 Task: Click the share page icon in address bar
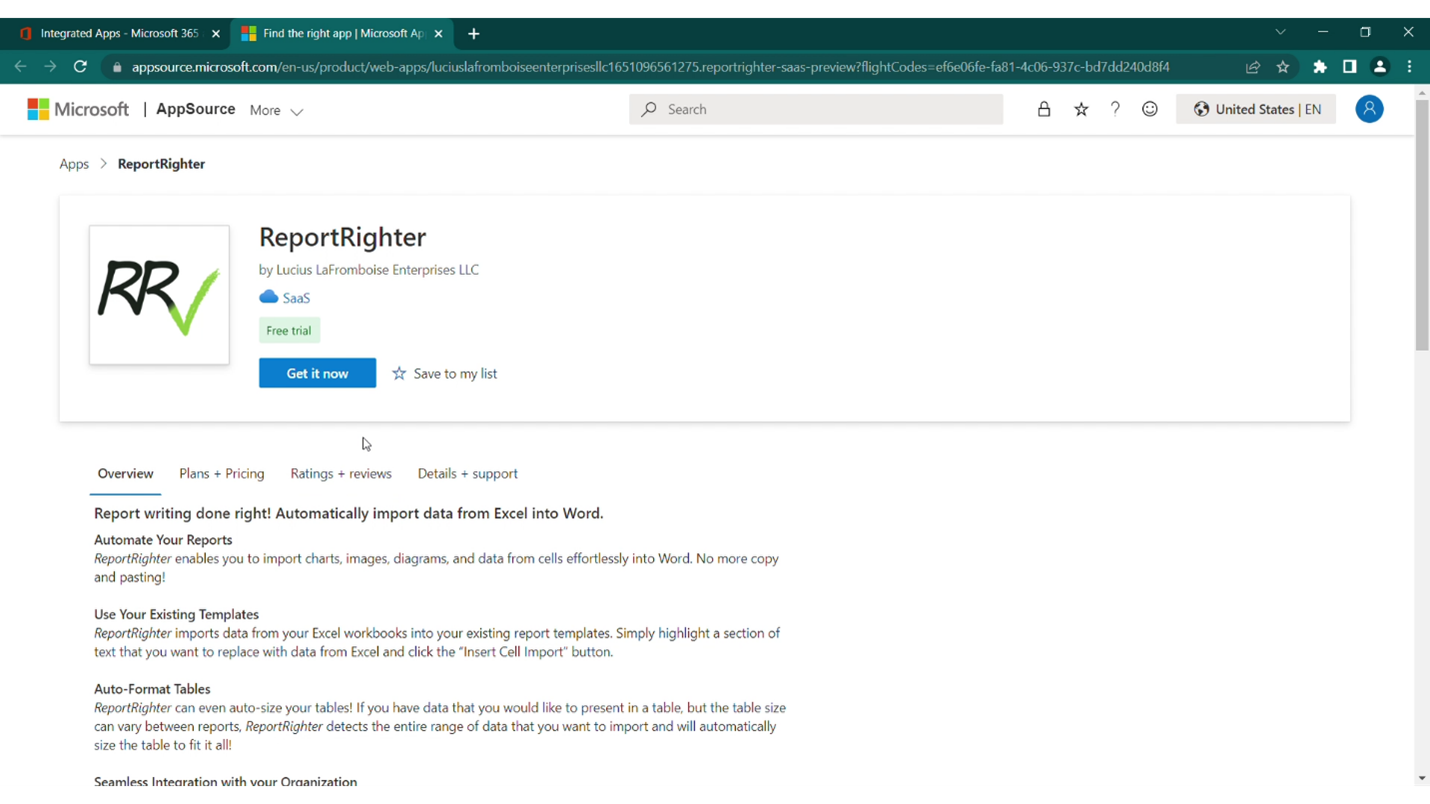tap(1253, 67)
